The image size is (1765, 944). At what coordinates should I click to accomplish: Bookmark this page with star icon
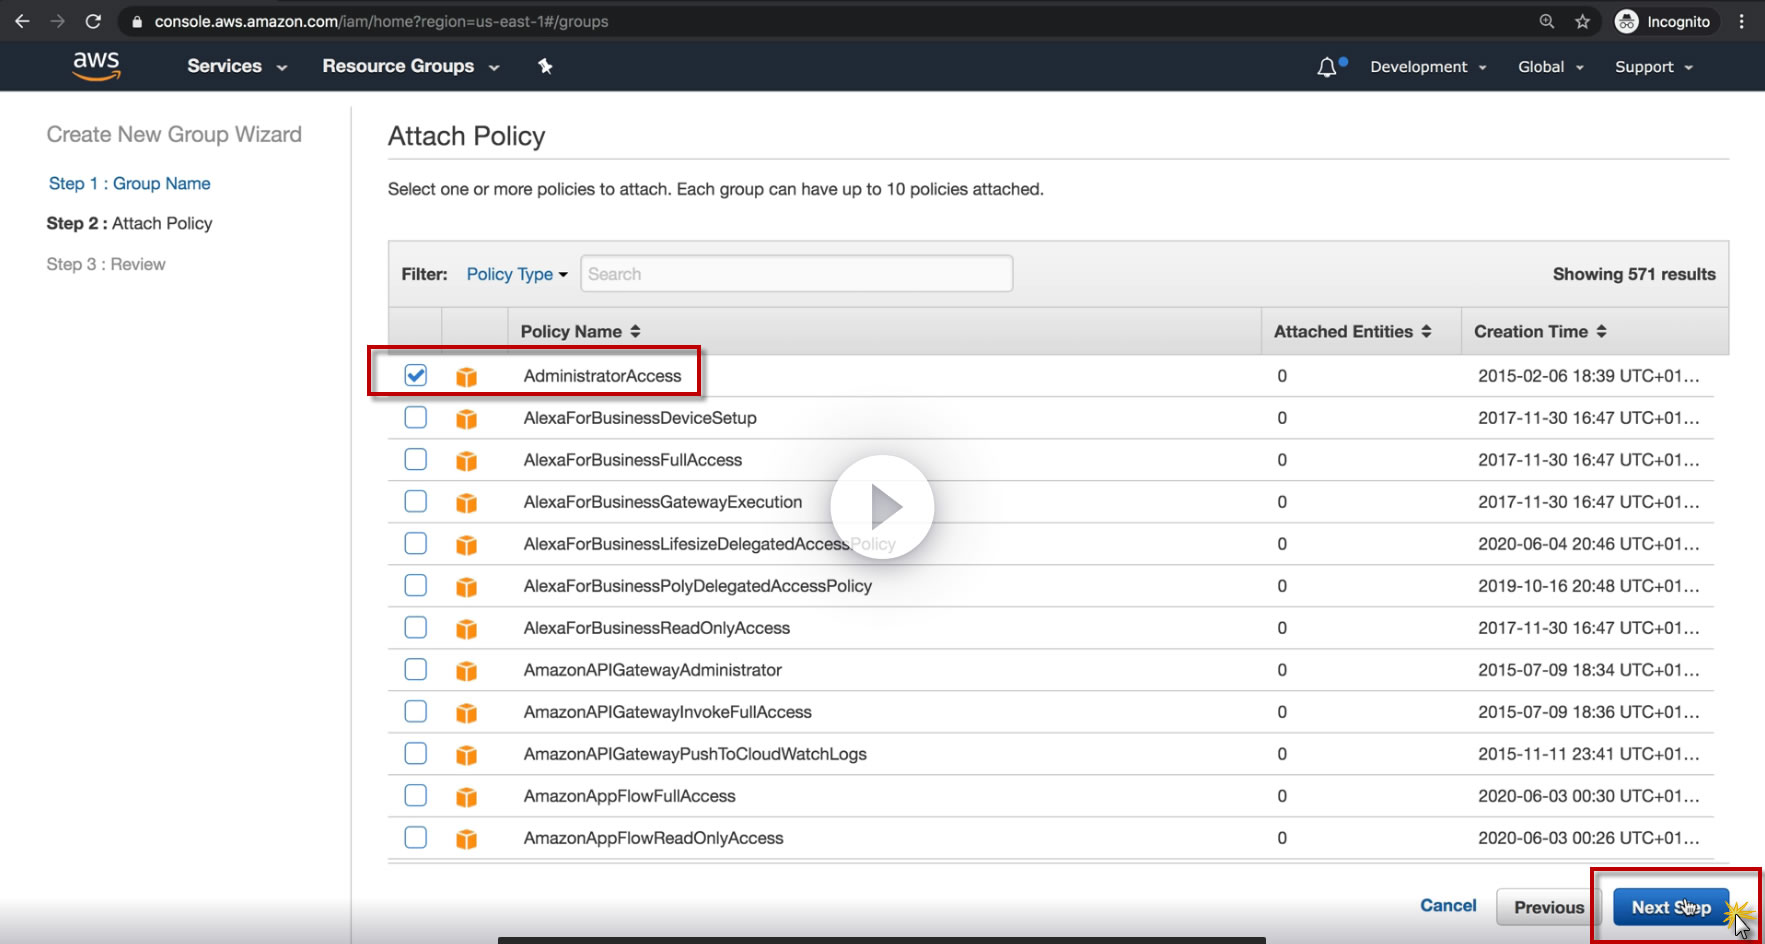pyautogui.click(x=1582, y=21)
